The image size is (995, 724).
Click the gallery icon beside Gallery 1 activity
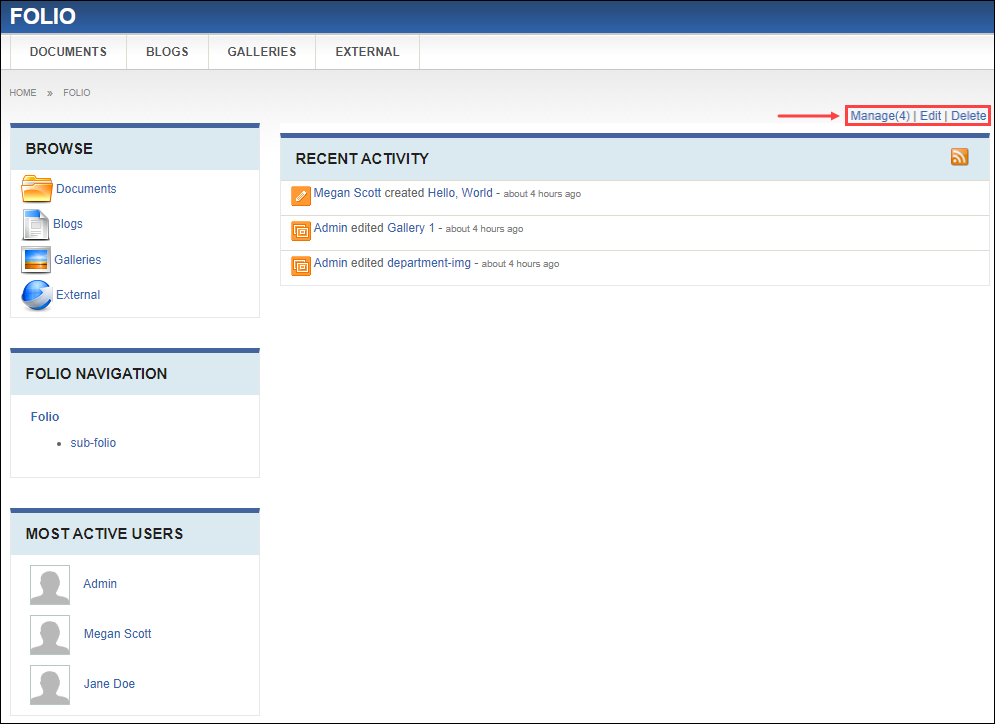coord(301,231)
